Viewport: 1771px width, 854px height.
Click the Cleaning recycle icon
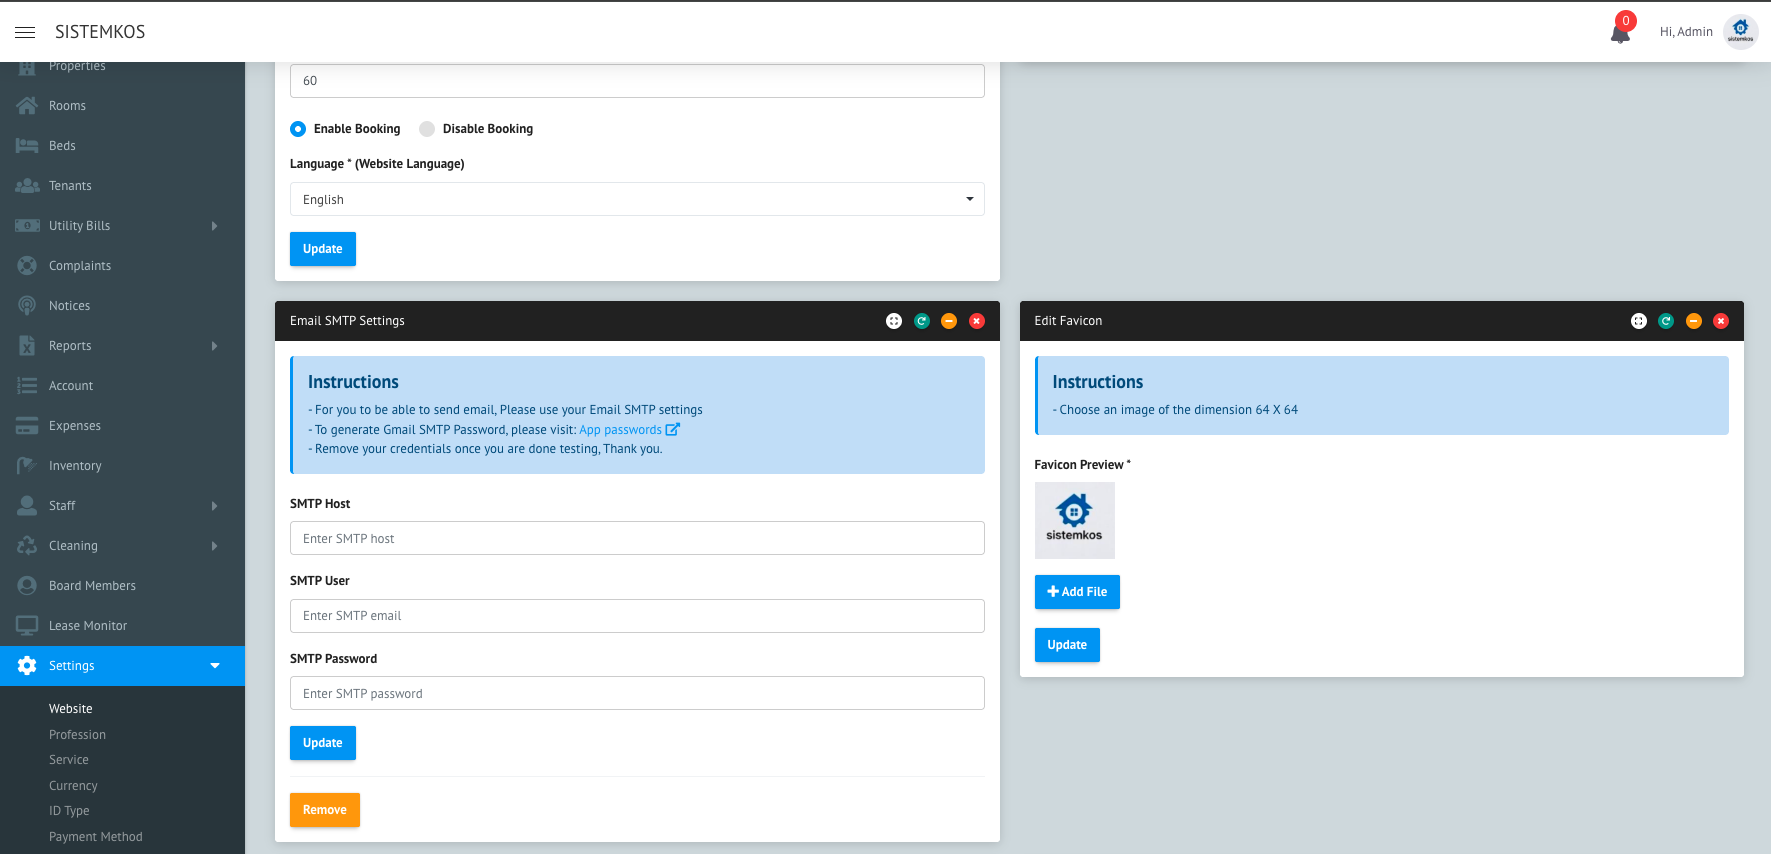27,545
